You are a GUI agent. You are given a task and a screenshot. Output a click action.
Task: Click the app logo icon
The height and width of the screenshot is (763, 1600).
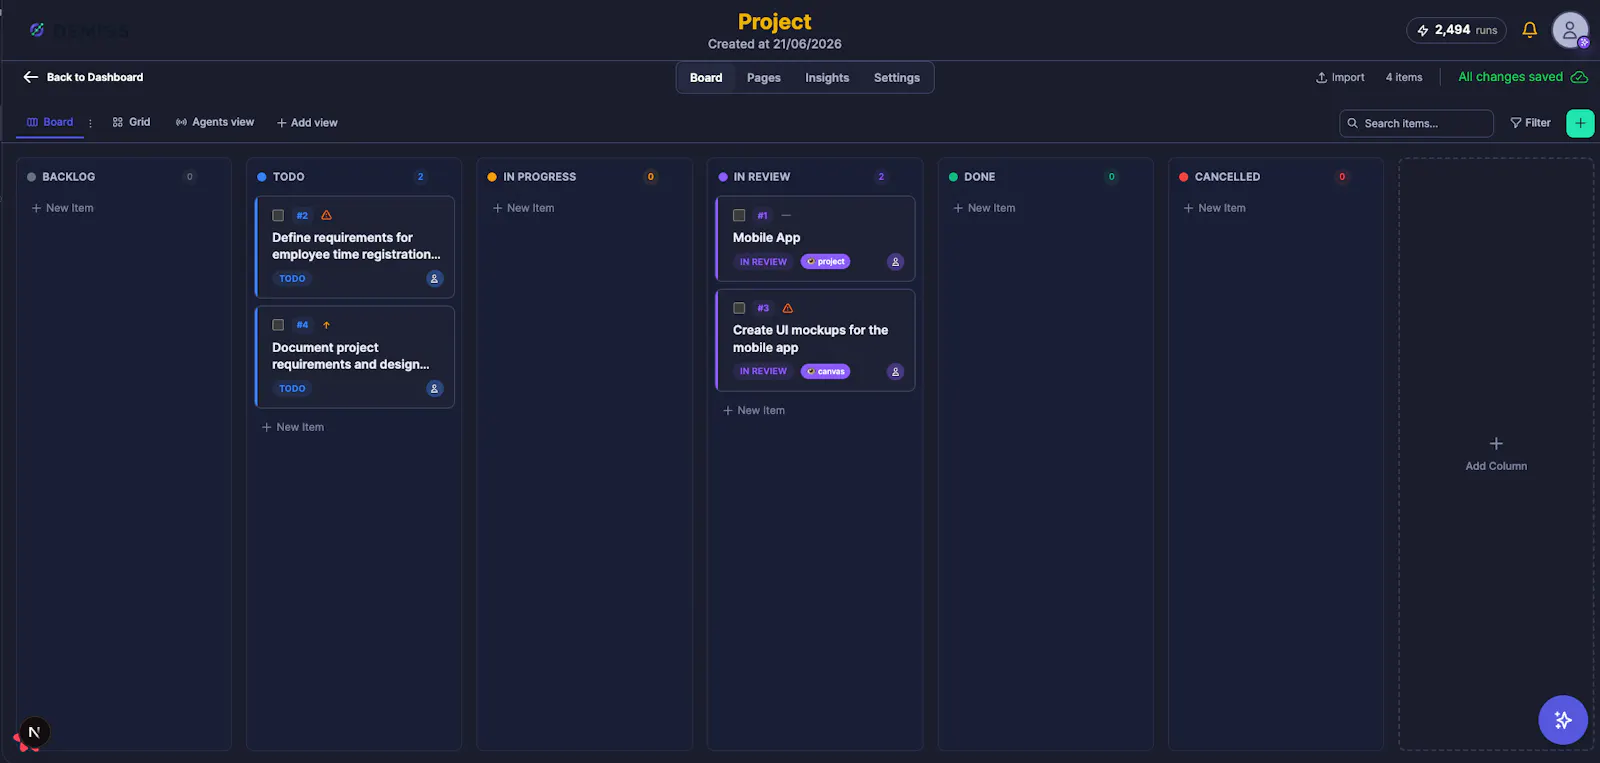[x=37, y=30]
